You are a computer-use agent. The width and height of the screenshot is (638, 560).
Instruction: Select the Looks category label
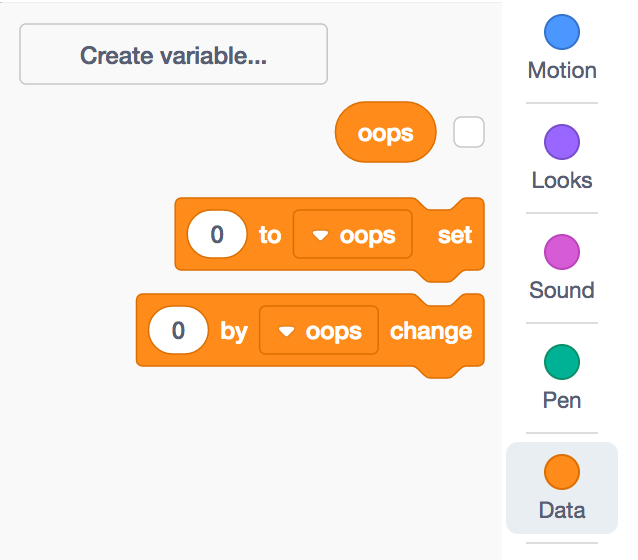[562, 181]
